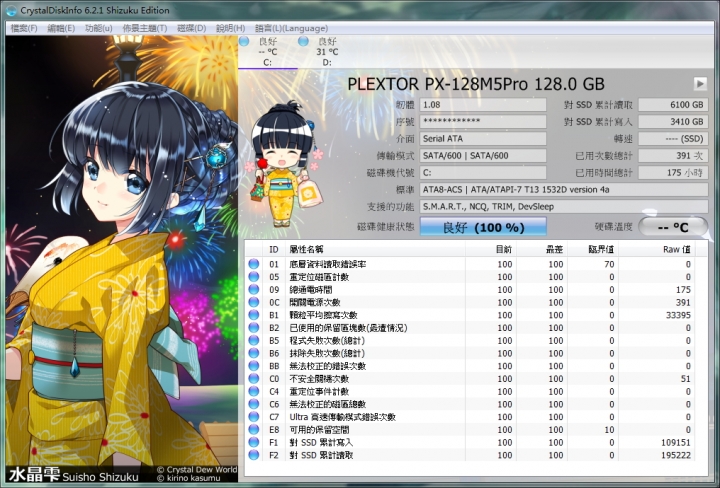Open the 磁碟(D) menu
This screenshot has height=488, width=720.
[x=191, y=28]
